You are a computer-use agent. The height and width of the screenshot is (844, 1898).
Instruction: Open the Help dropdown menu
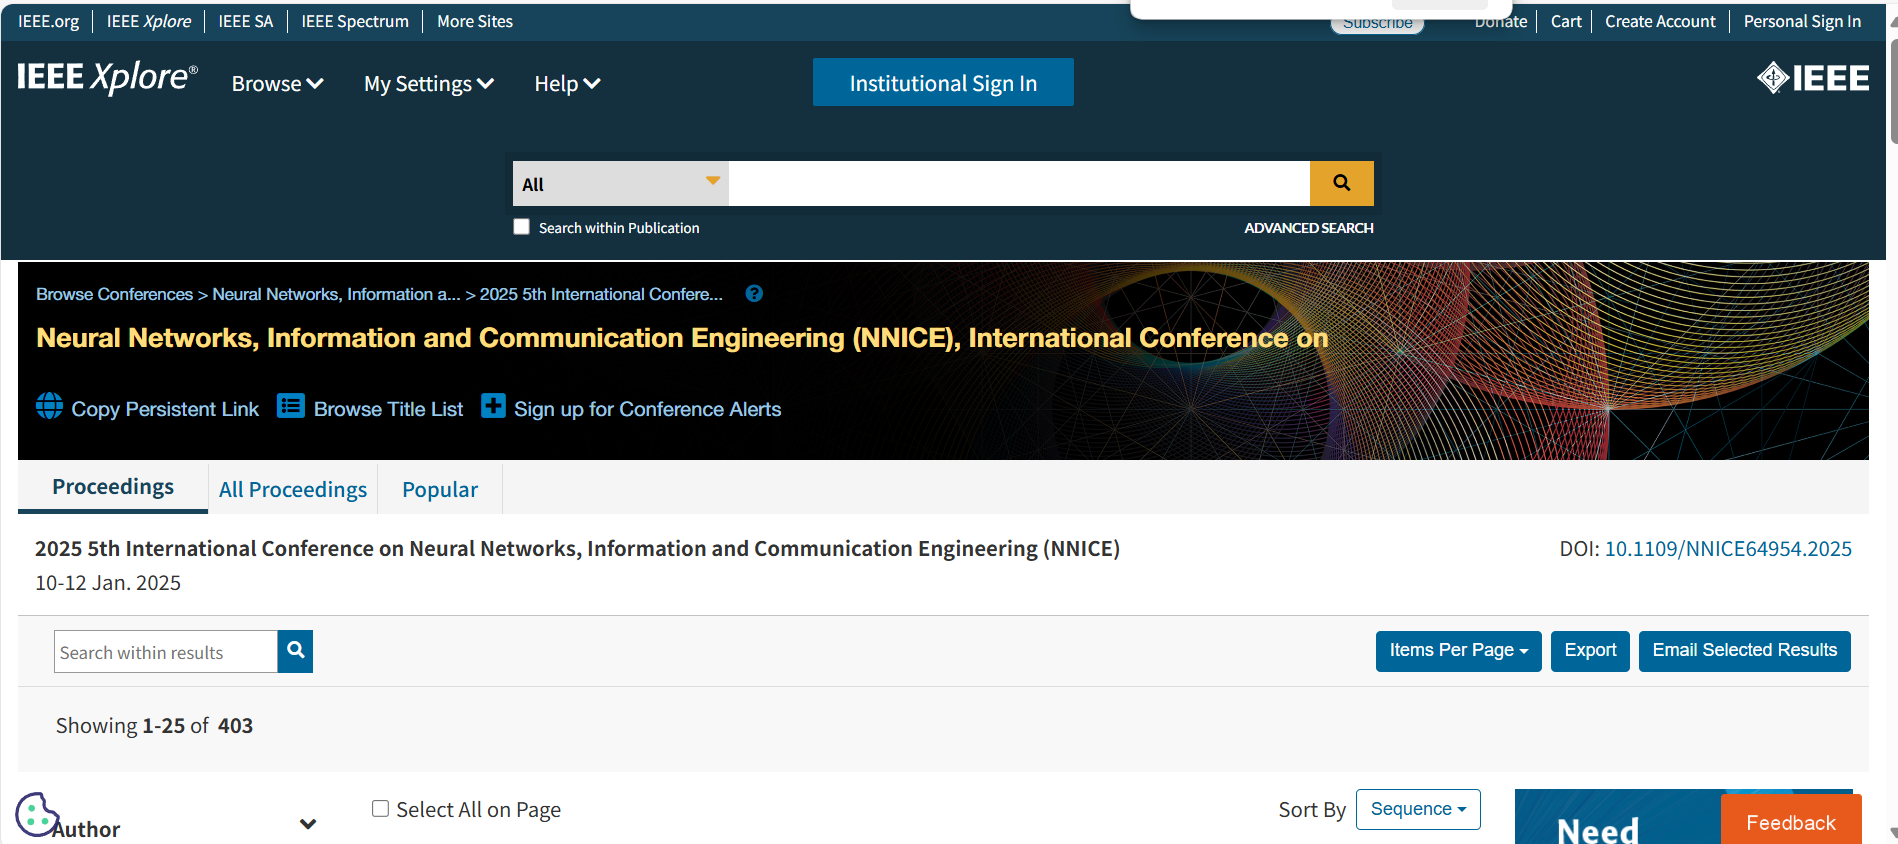click(x=567, y=84)
